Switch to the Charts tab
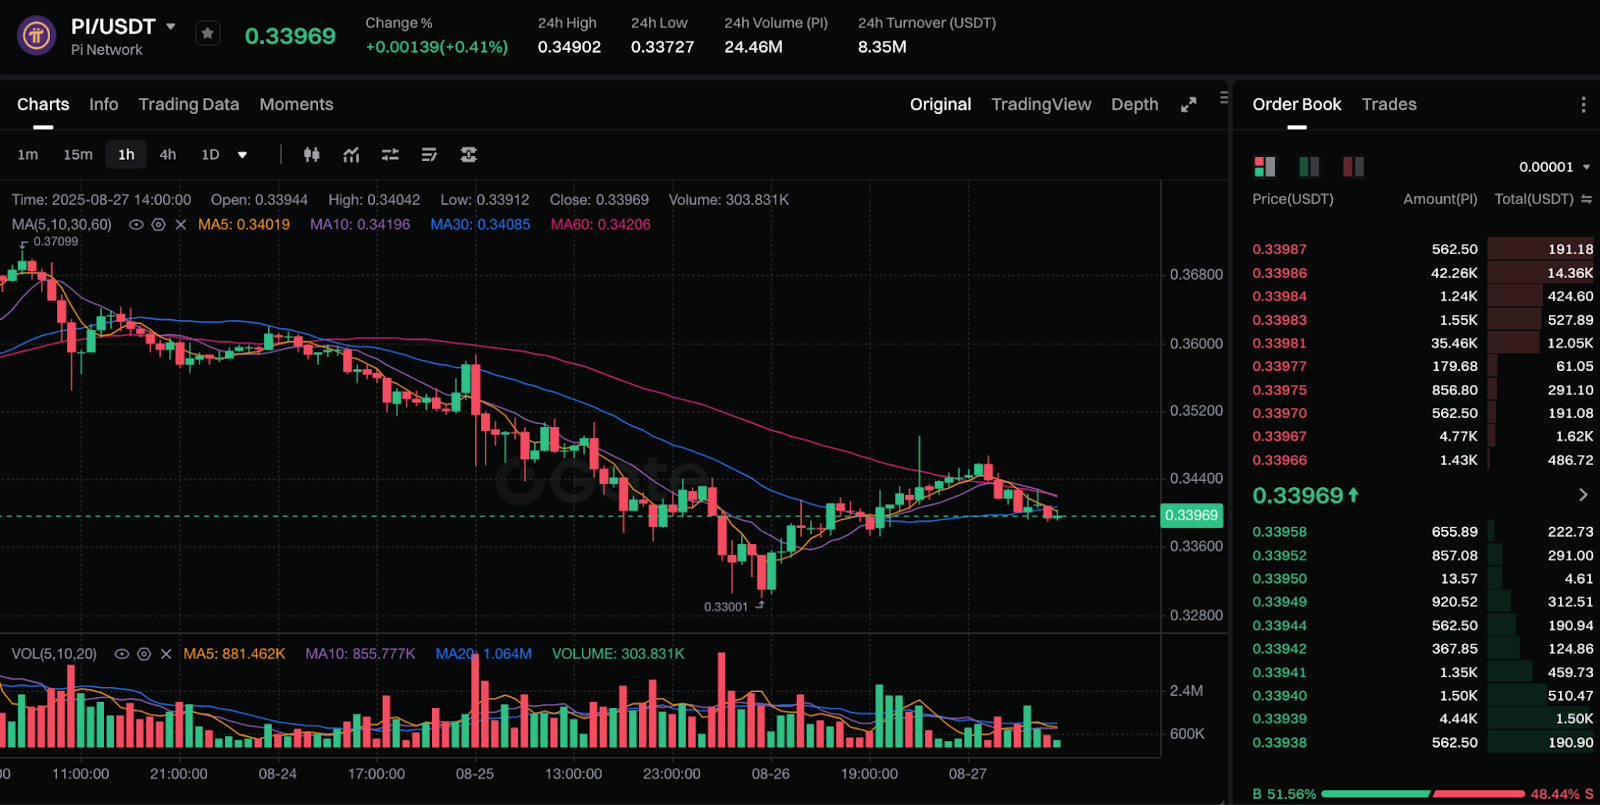 [x=43, y=104]
